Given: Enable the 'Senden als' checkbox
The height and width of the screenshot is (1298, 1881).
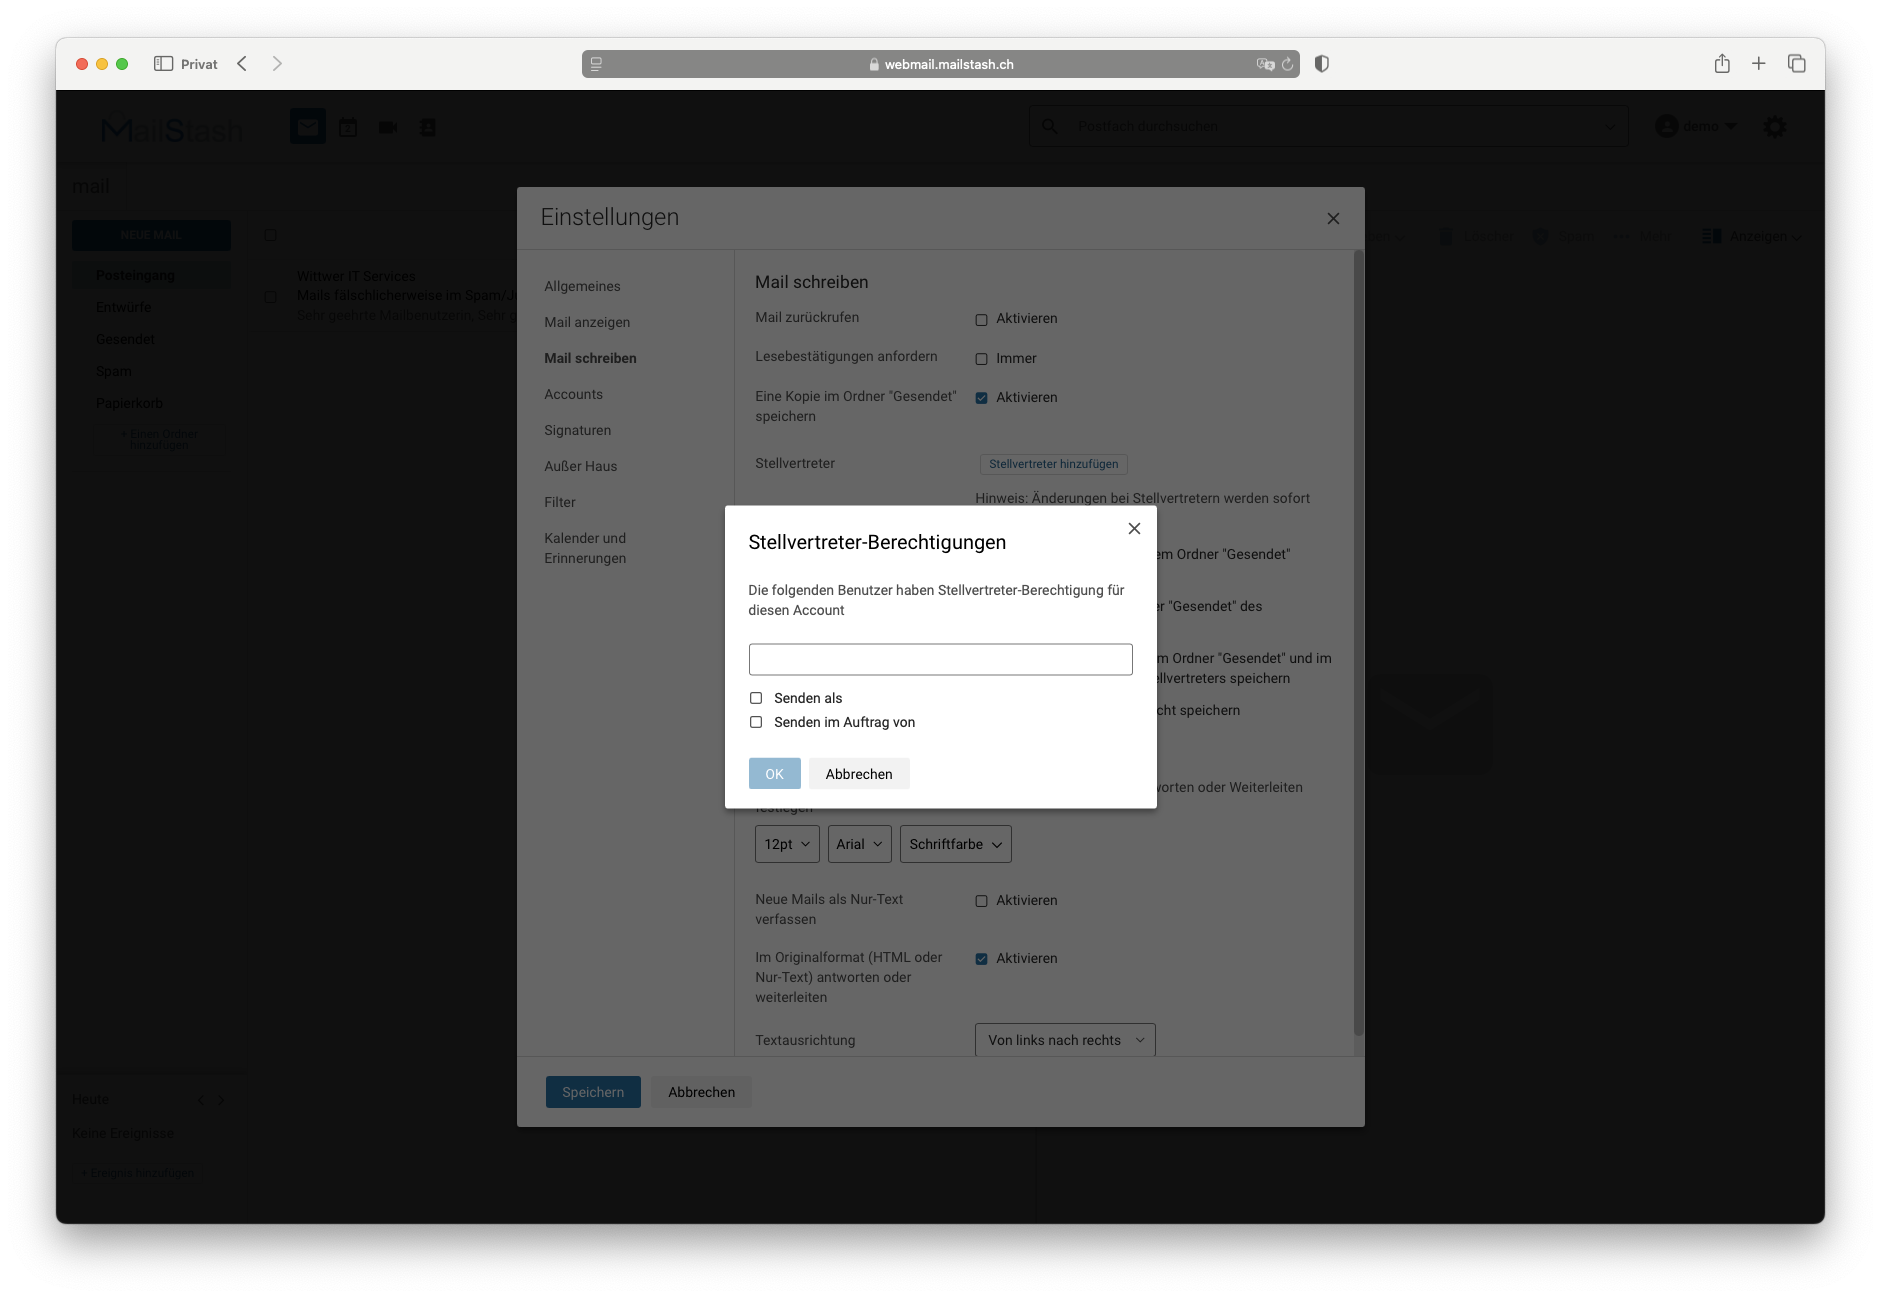Looking at the screenshot, I should (x=756, y=698).
